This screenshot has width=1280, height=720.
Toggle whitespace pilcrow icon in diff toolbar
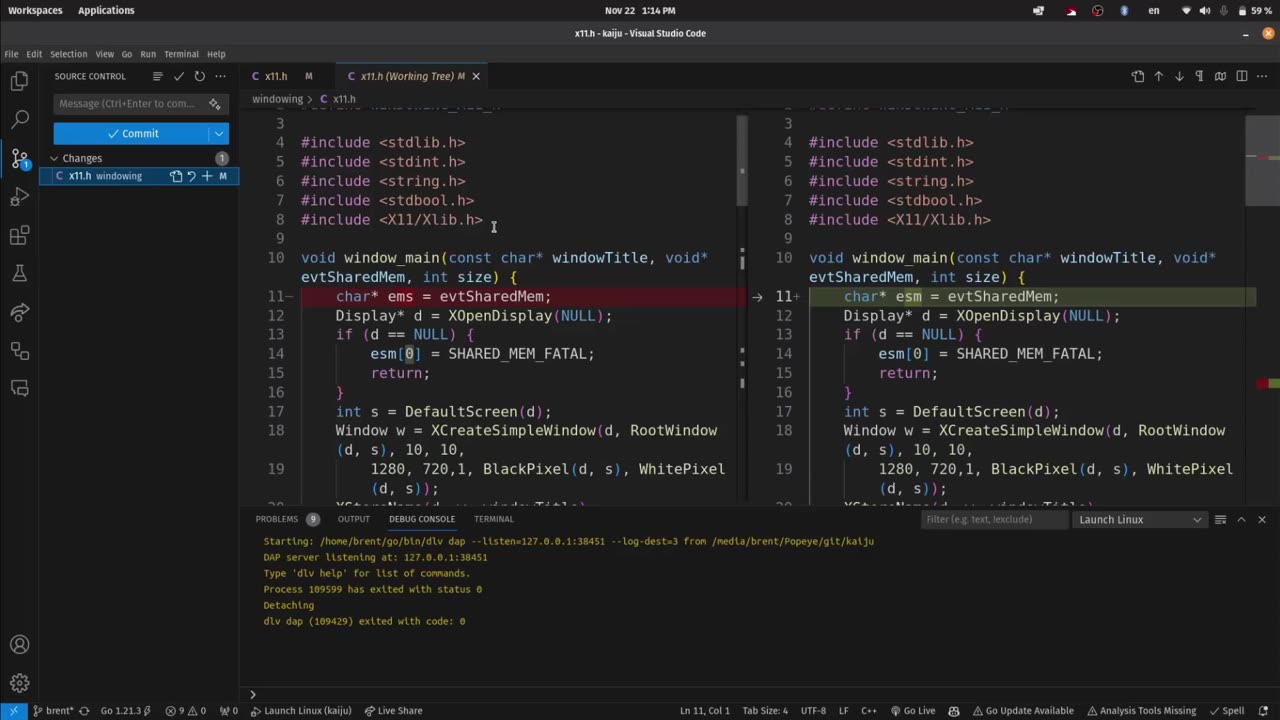tap(1200, 76)
